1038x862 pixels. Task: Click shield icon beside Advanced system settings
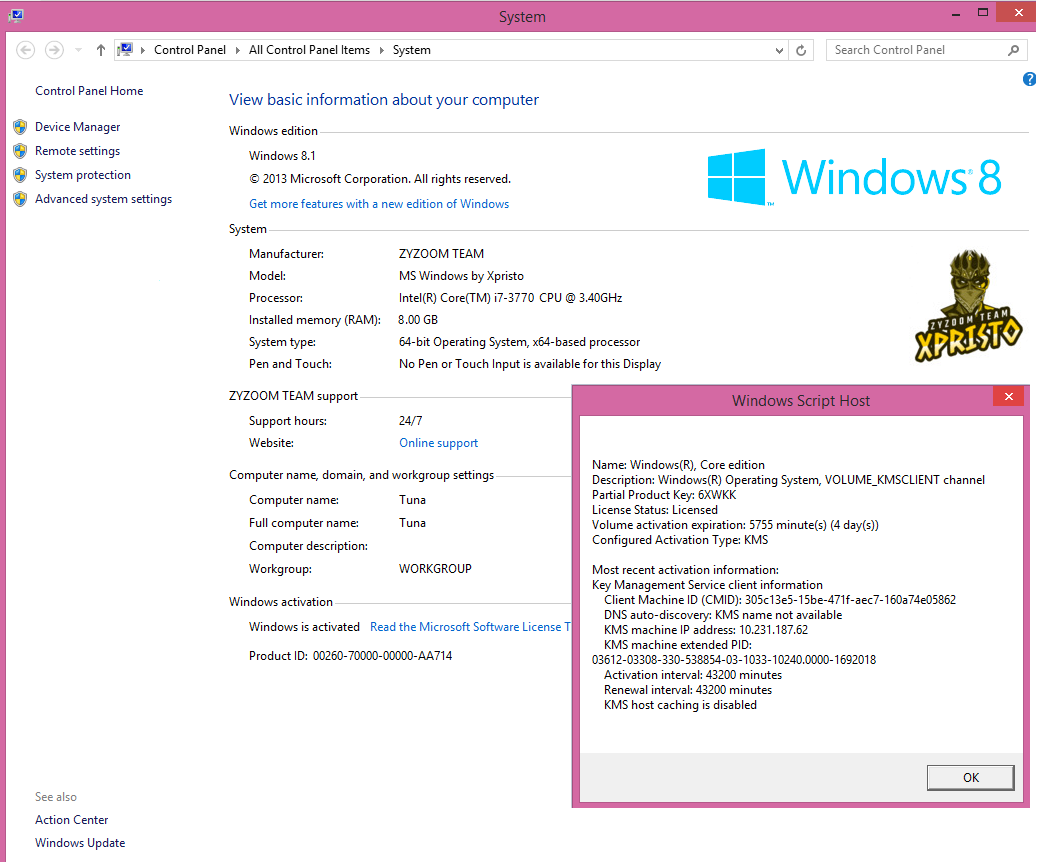[x=21, y=199]
